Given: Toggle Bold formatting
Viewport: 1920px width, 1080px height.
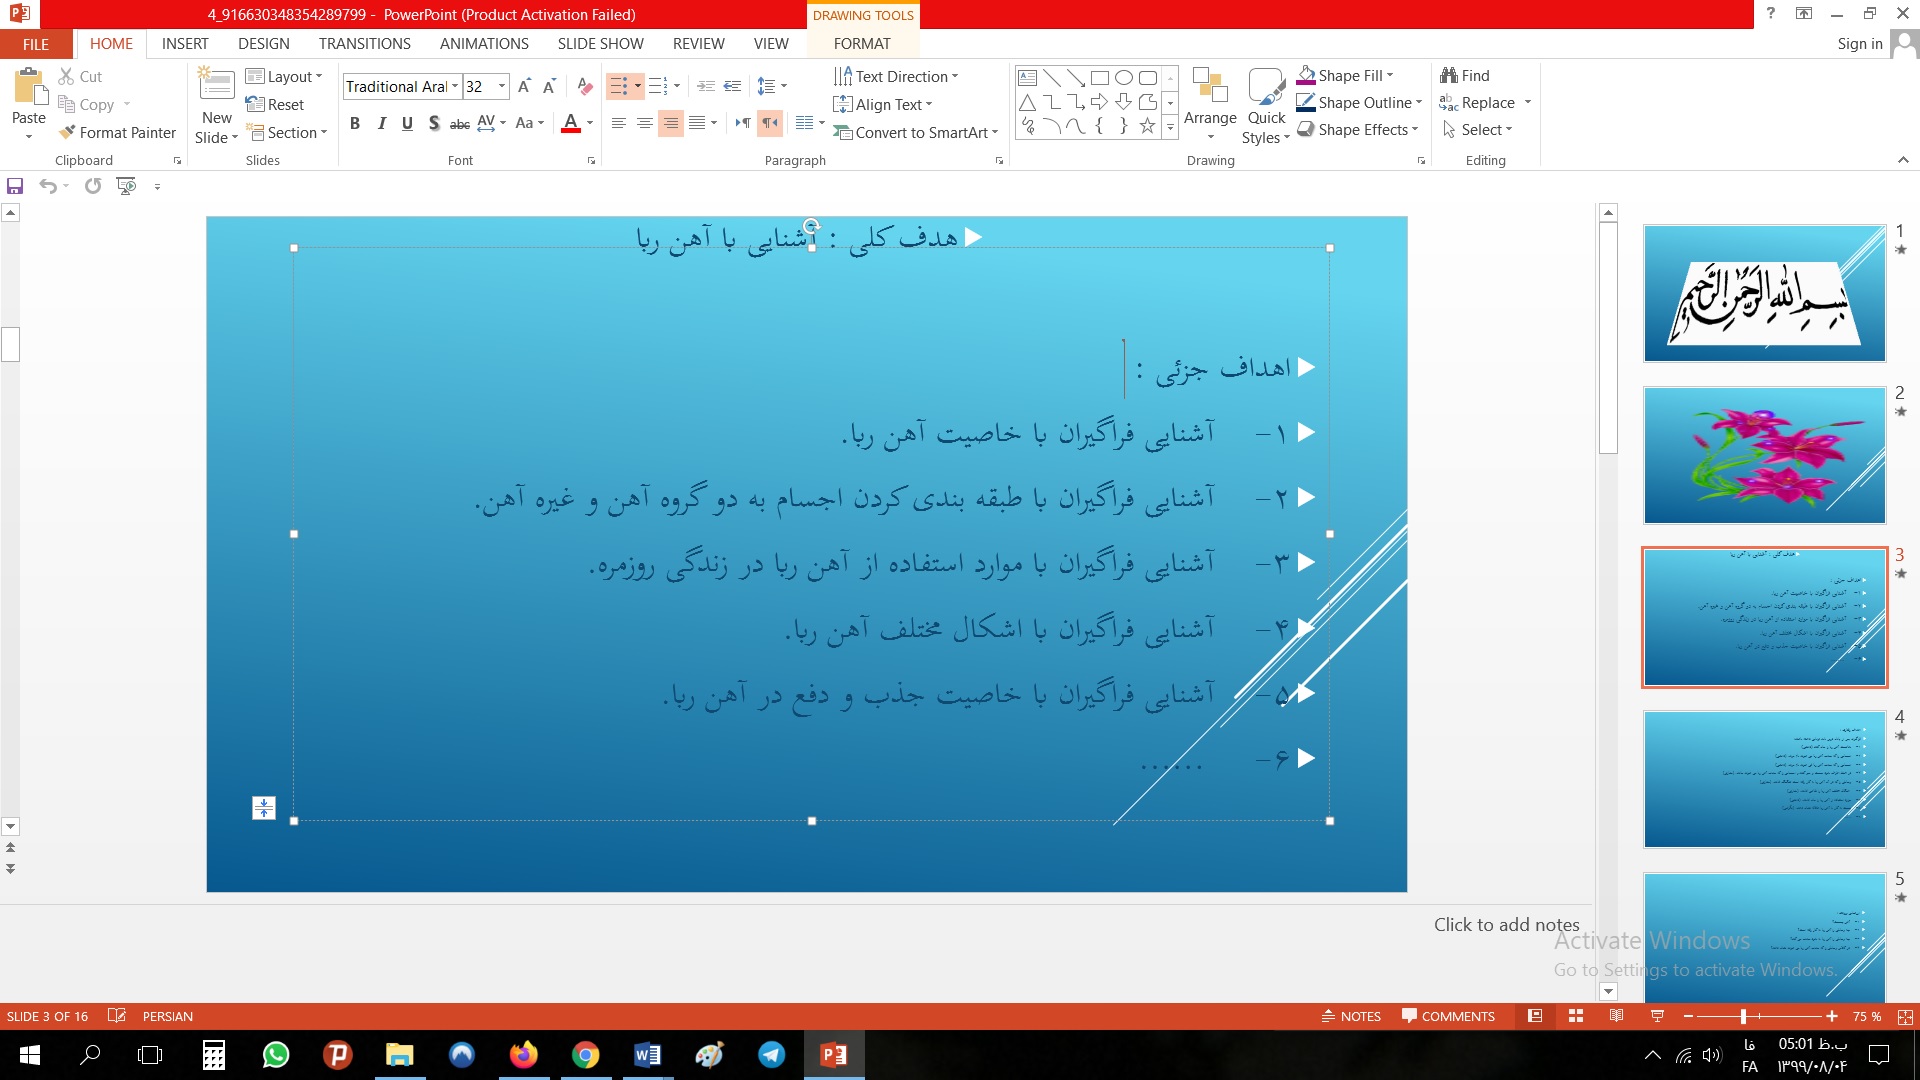Looking at the screenshot, I should tap(354, 123).
